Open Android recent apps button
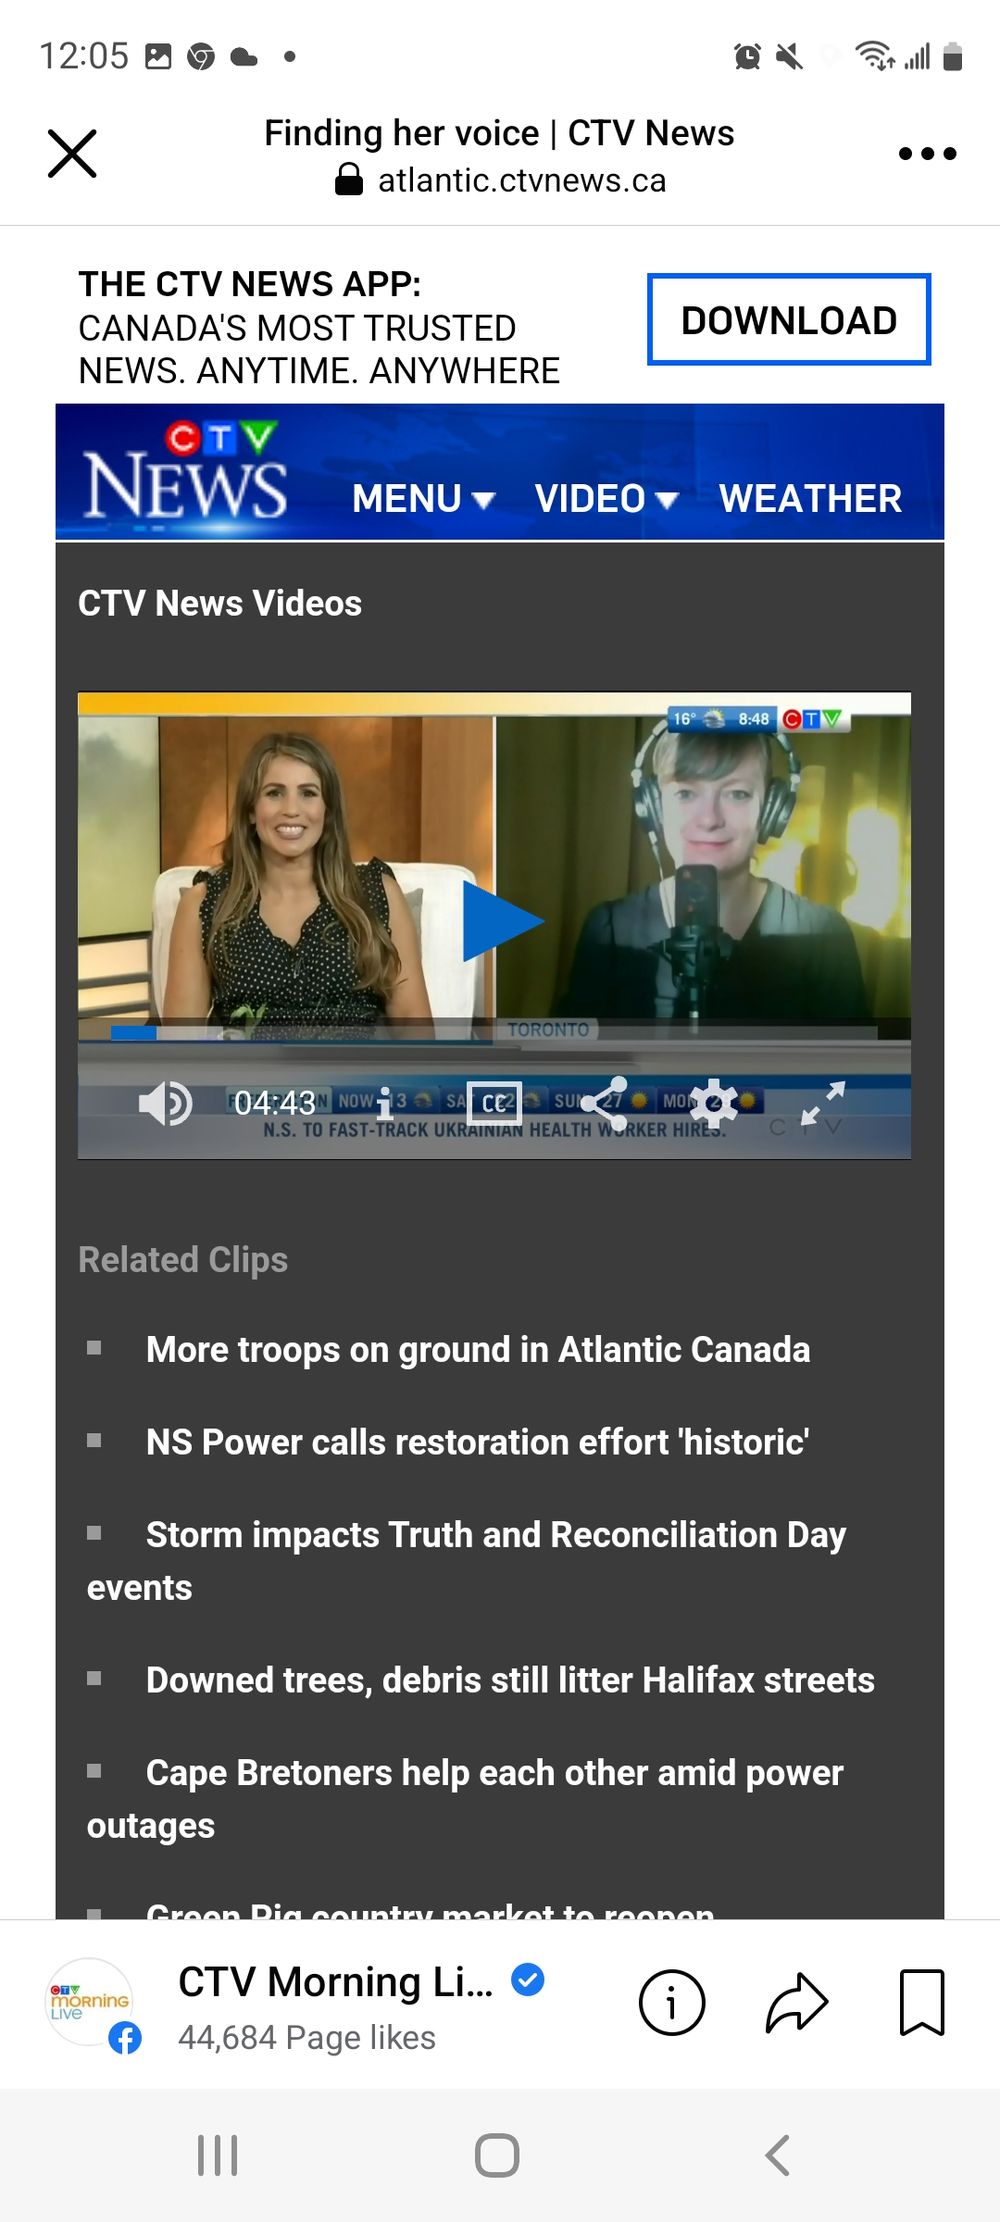This screenshot has width=1000, height=2222. [x=217, y=2155]
